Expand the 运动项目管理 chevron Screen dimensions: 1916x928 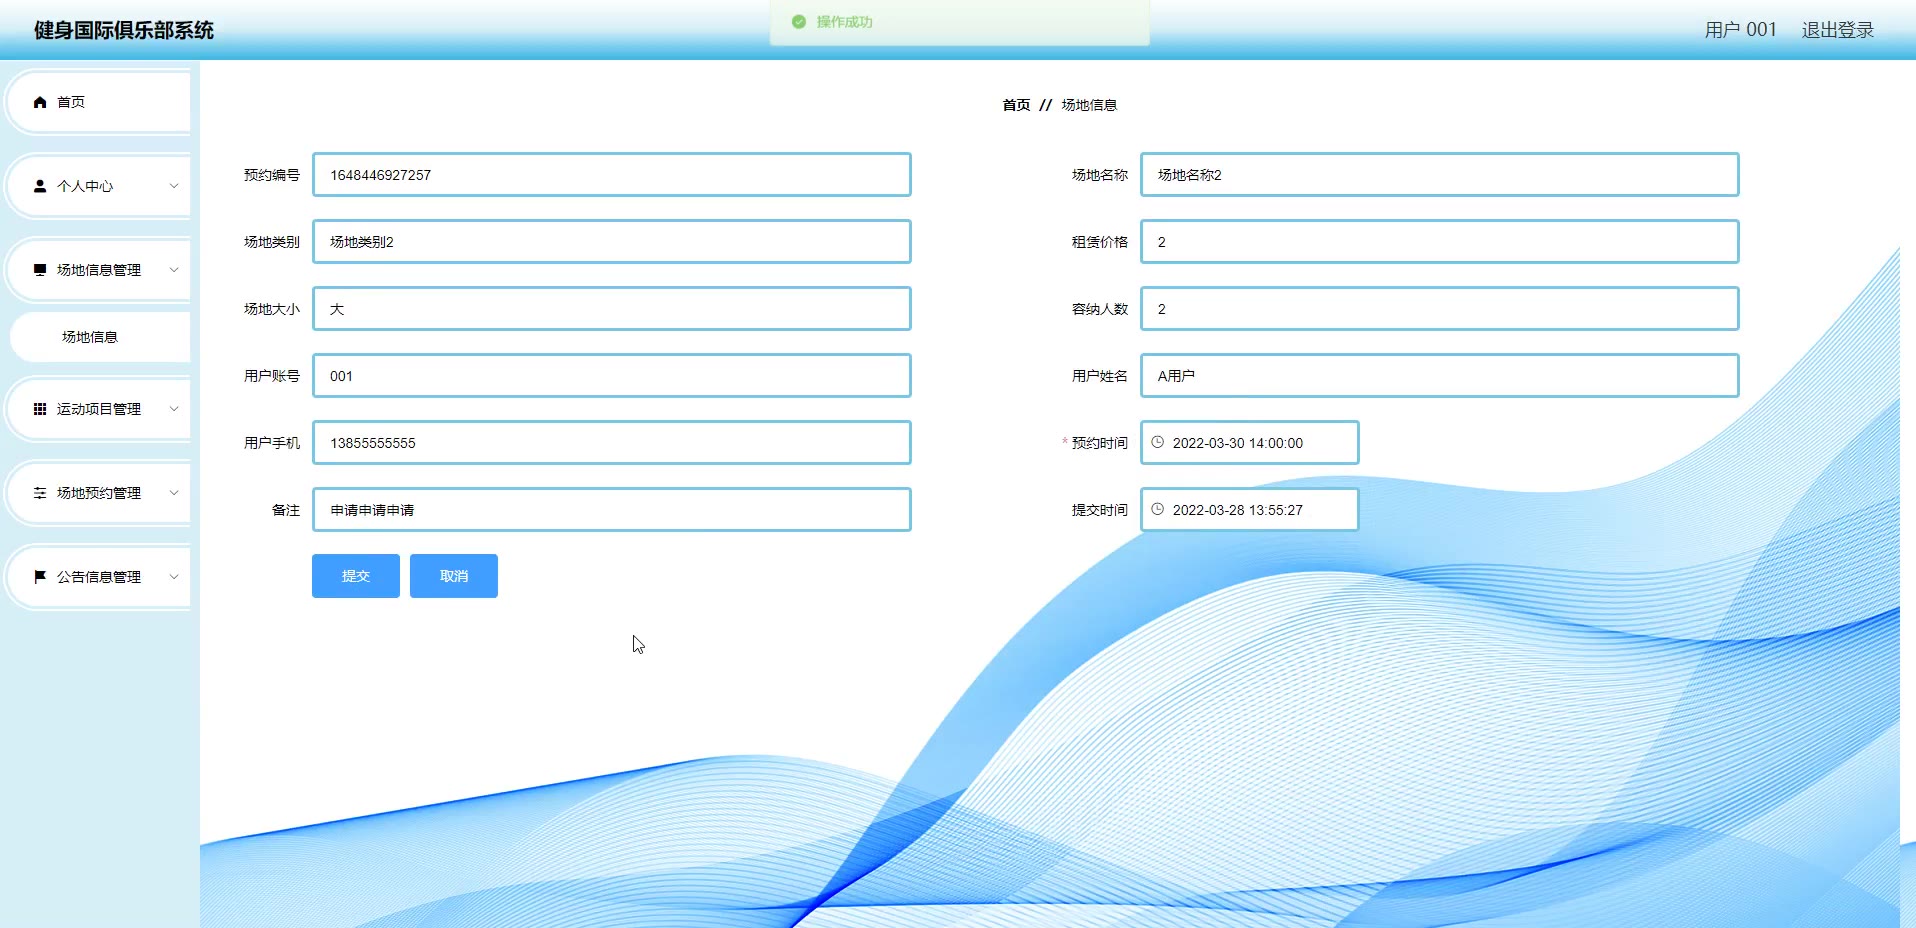(174, 409)
